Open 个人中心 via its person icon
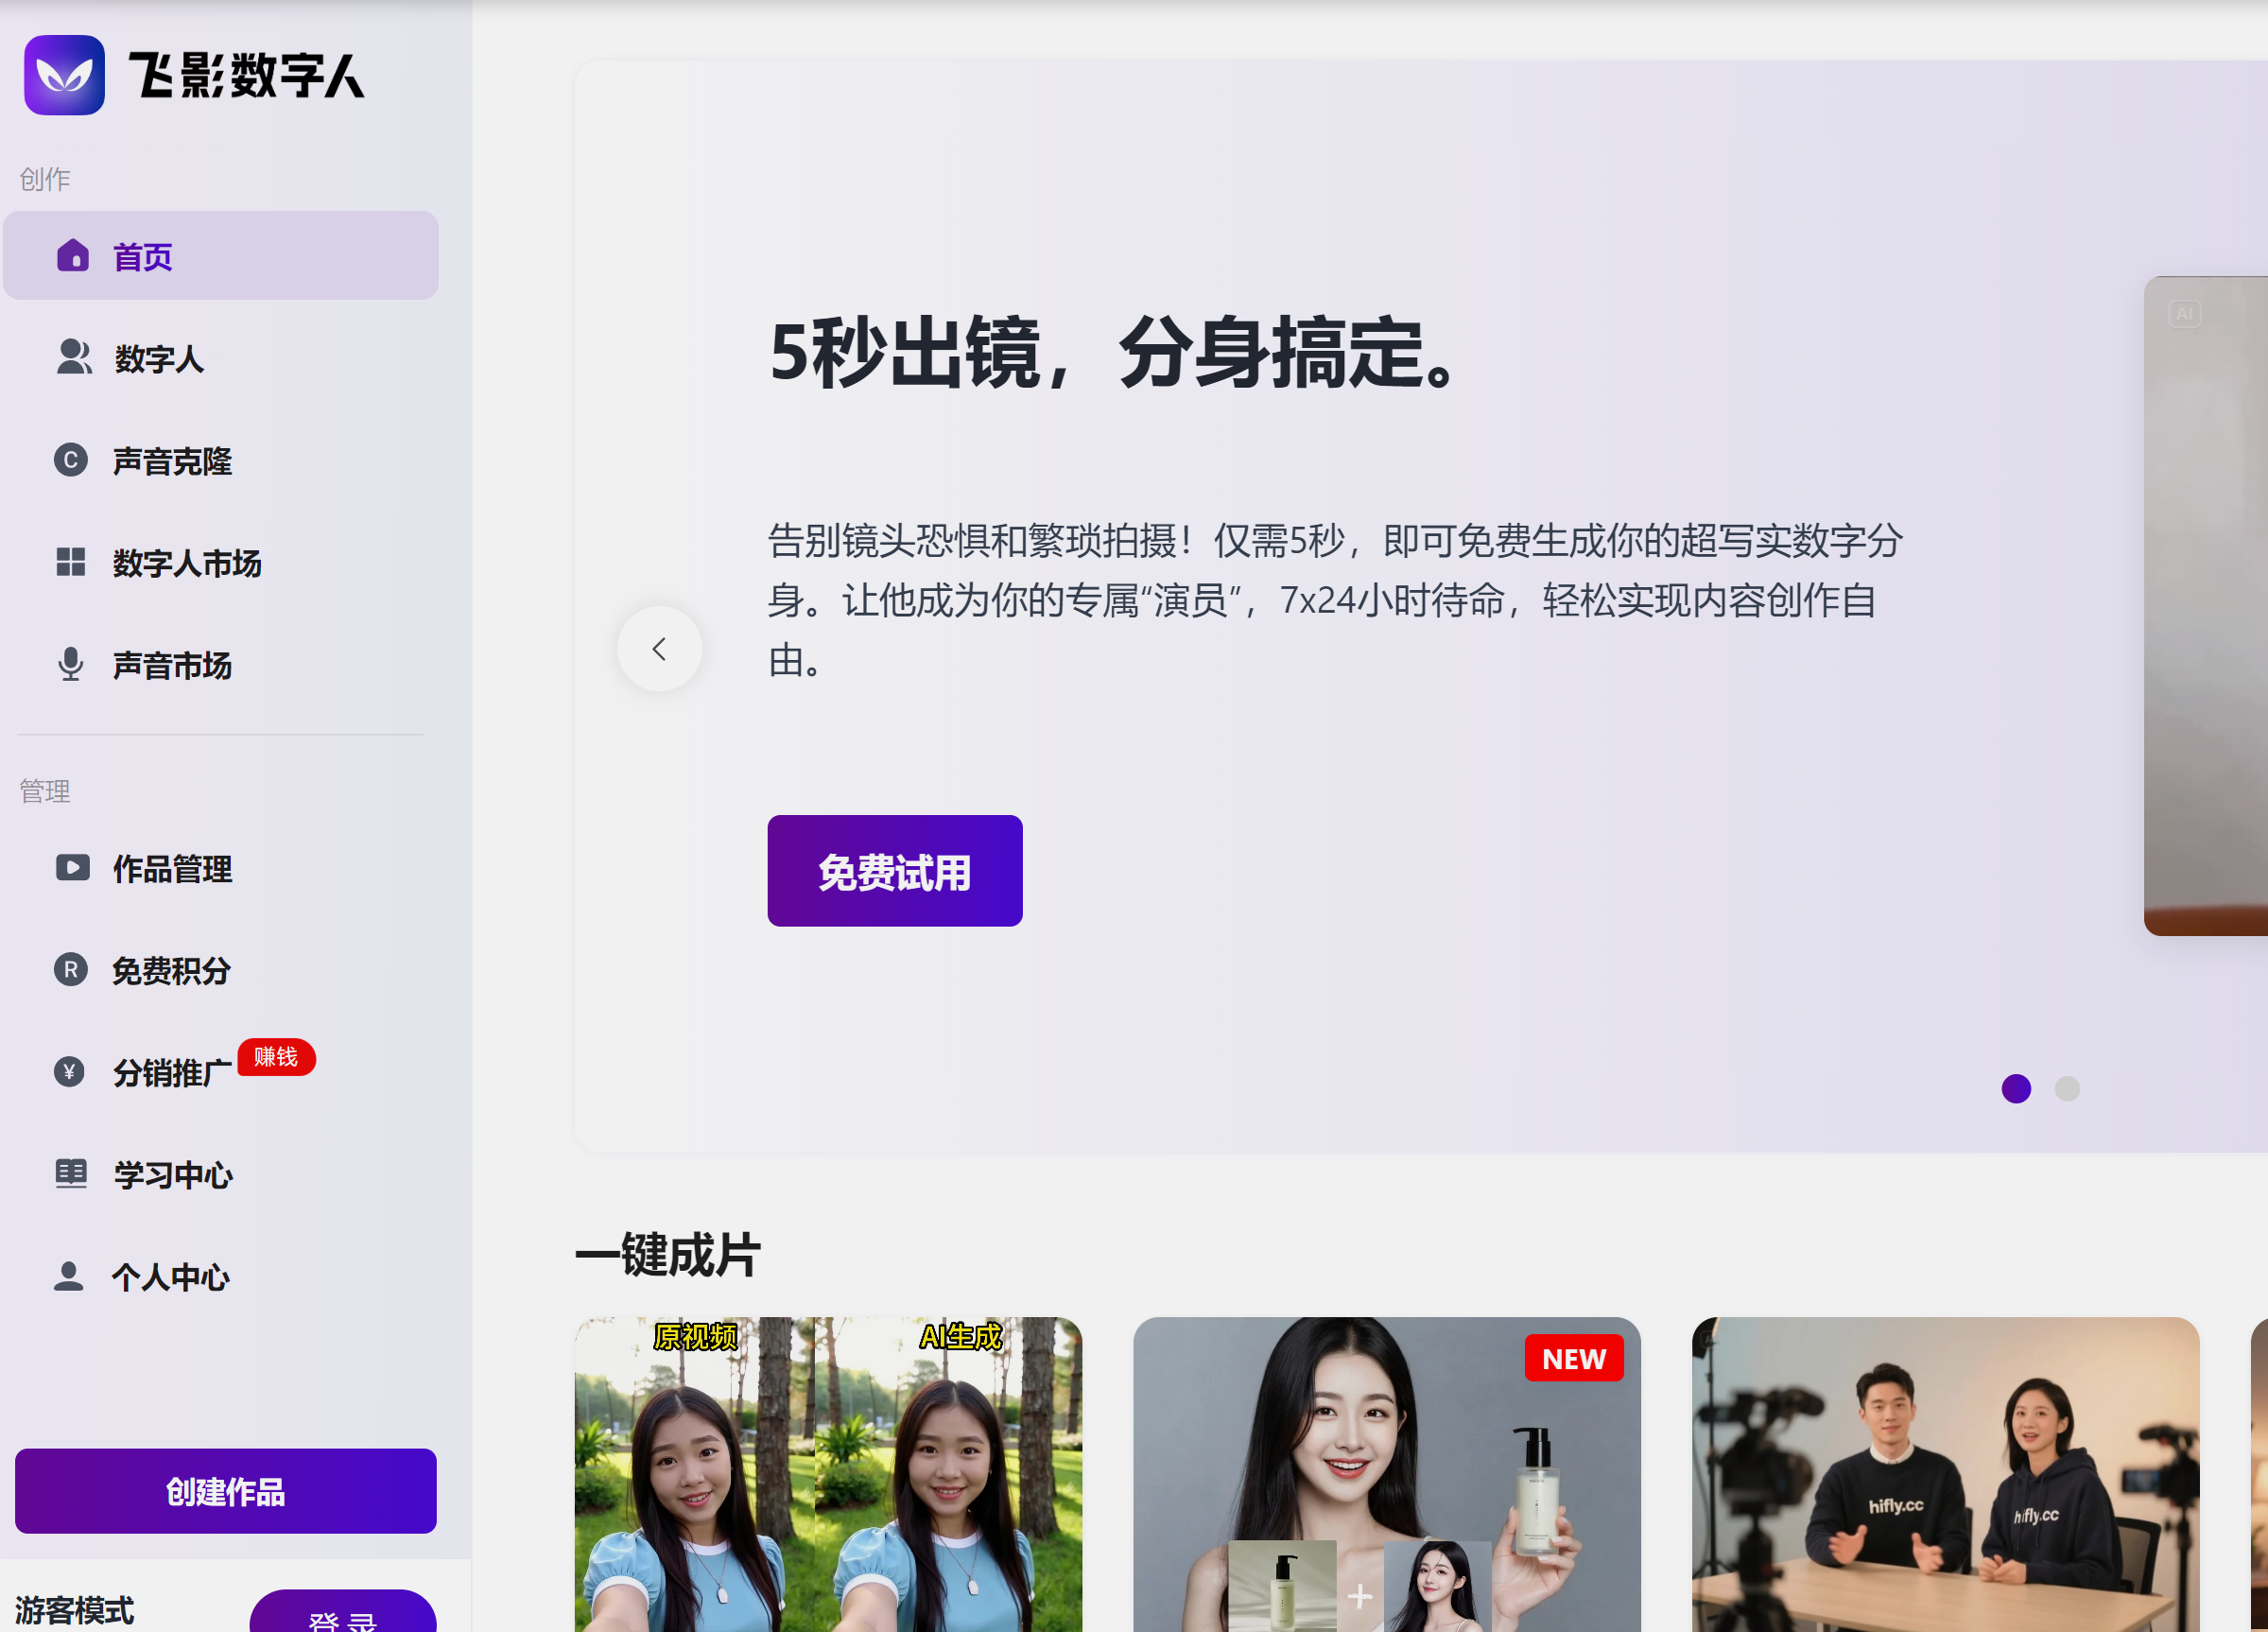 71,1276
